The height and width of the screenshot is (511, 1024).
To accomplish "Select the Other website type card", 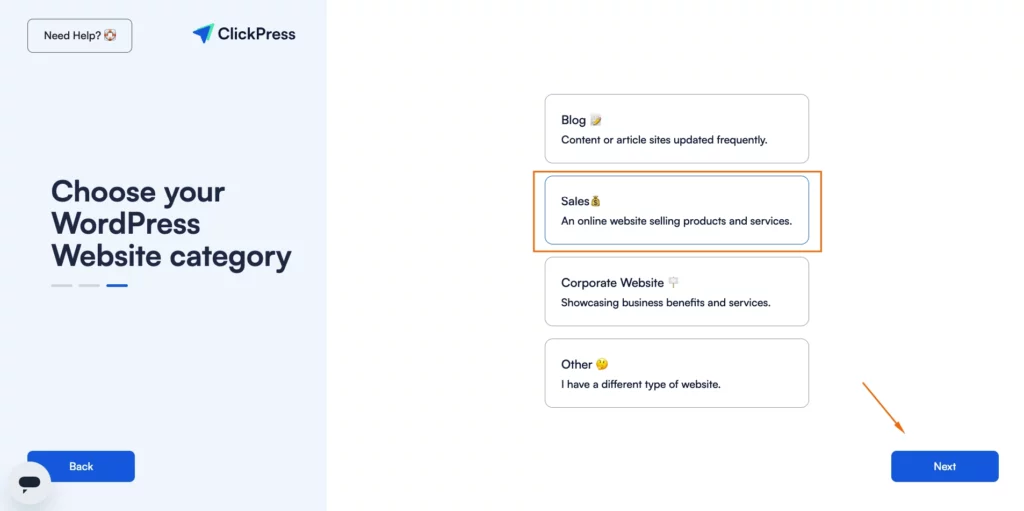I will 677,373.
